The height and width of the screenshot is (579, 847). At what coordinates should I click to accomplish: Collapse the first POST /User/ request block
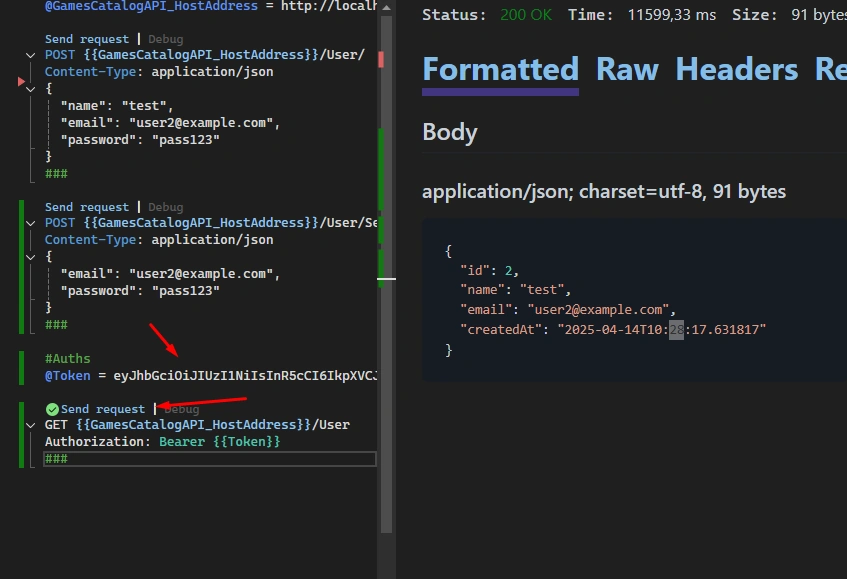click(30, 55)
